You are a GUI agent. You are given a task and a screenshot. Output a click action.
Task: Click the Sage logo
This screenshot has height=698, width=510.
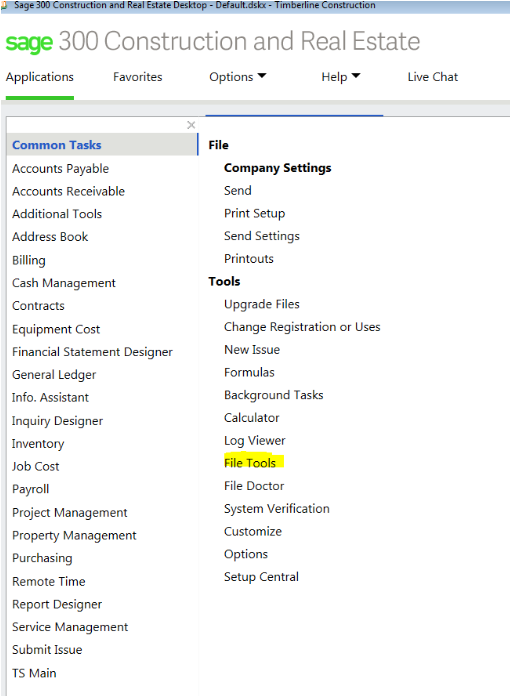click(29, 42)
